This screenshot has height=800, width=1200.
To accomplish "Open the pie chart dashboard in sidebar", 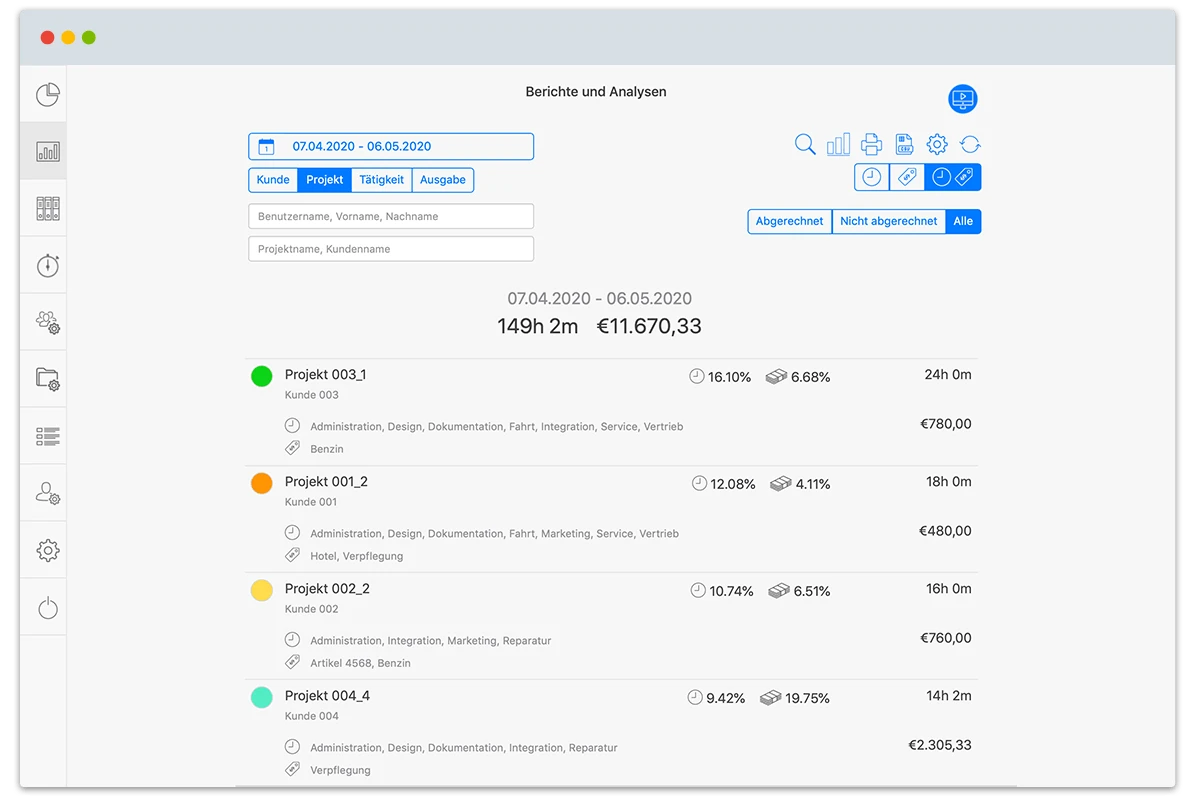I will (x=47, y=94).
